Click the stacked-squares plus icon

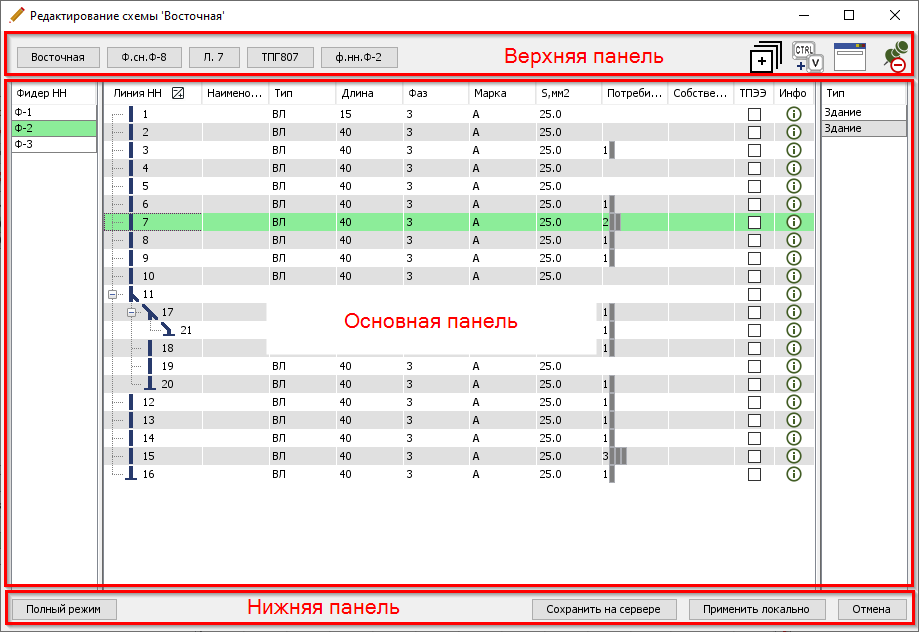(x=765, y=57)
